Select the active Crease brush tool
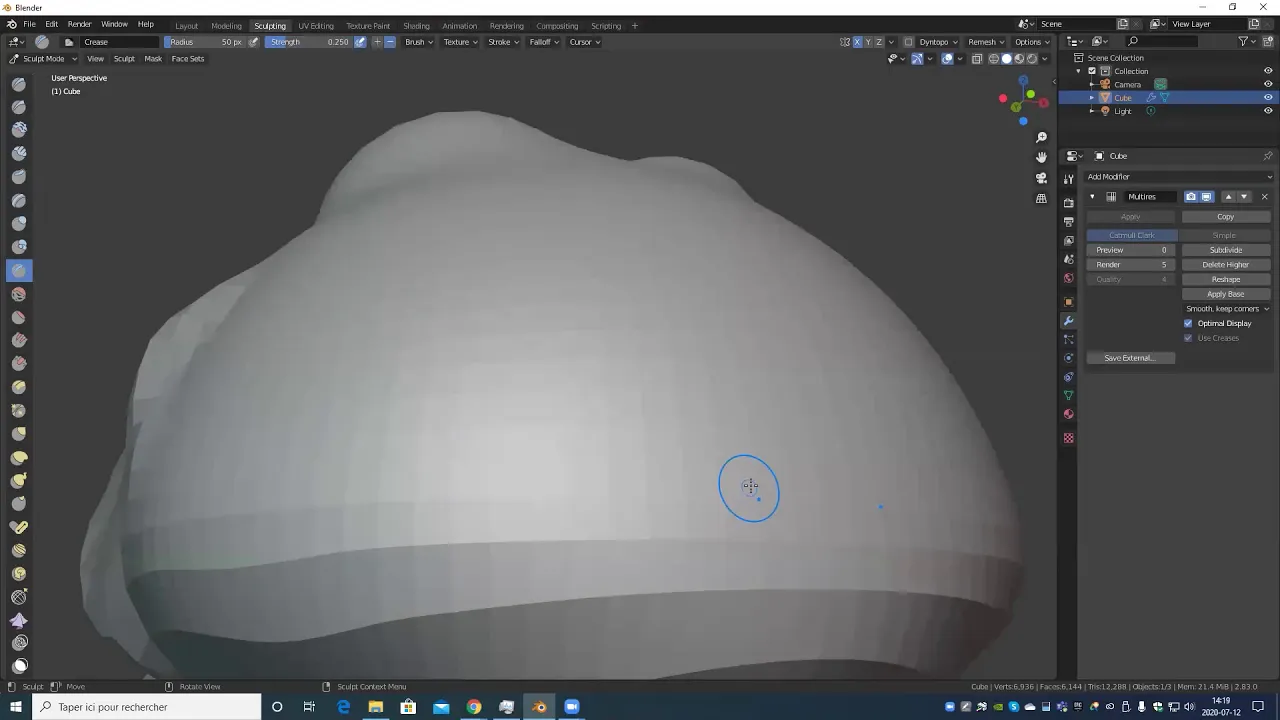 tap(19, 271)
